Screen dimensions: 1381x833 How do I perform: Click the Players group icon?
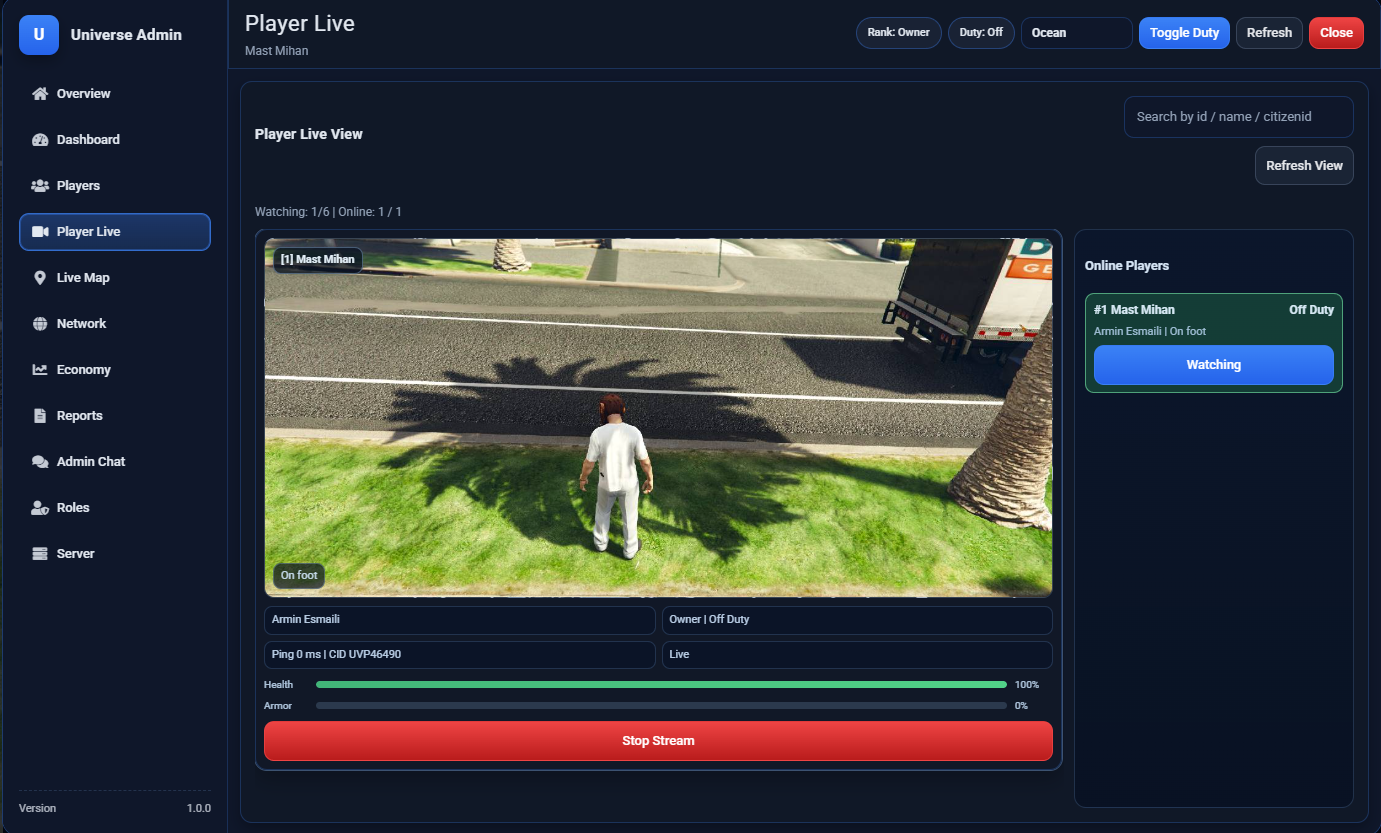pyautogui.click(x=40, y=186)
